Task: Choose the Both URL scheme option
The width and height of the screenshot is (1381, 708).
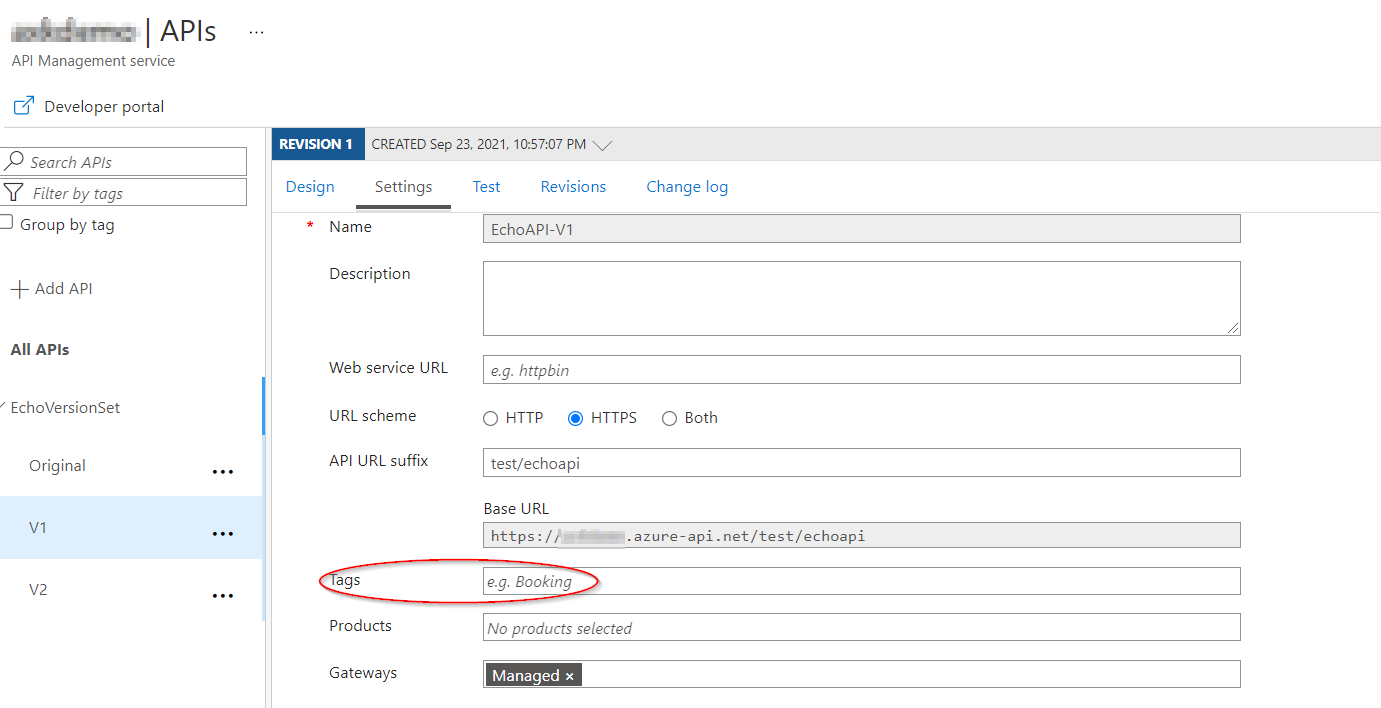Action: pyautogui.click(x=669, y=418)
